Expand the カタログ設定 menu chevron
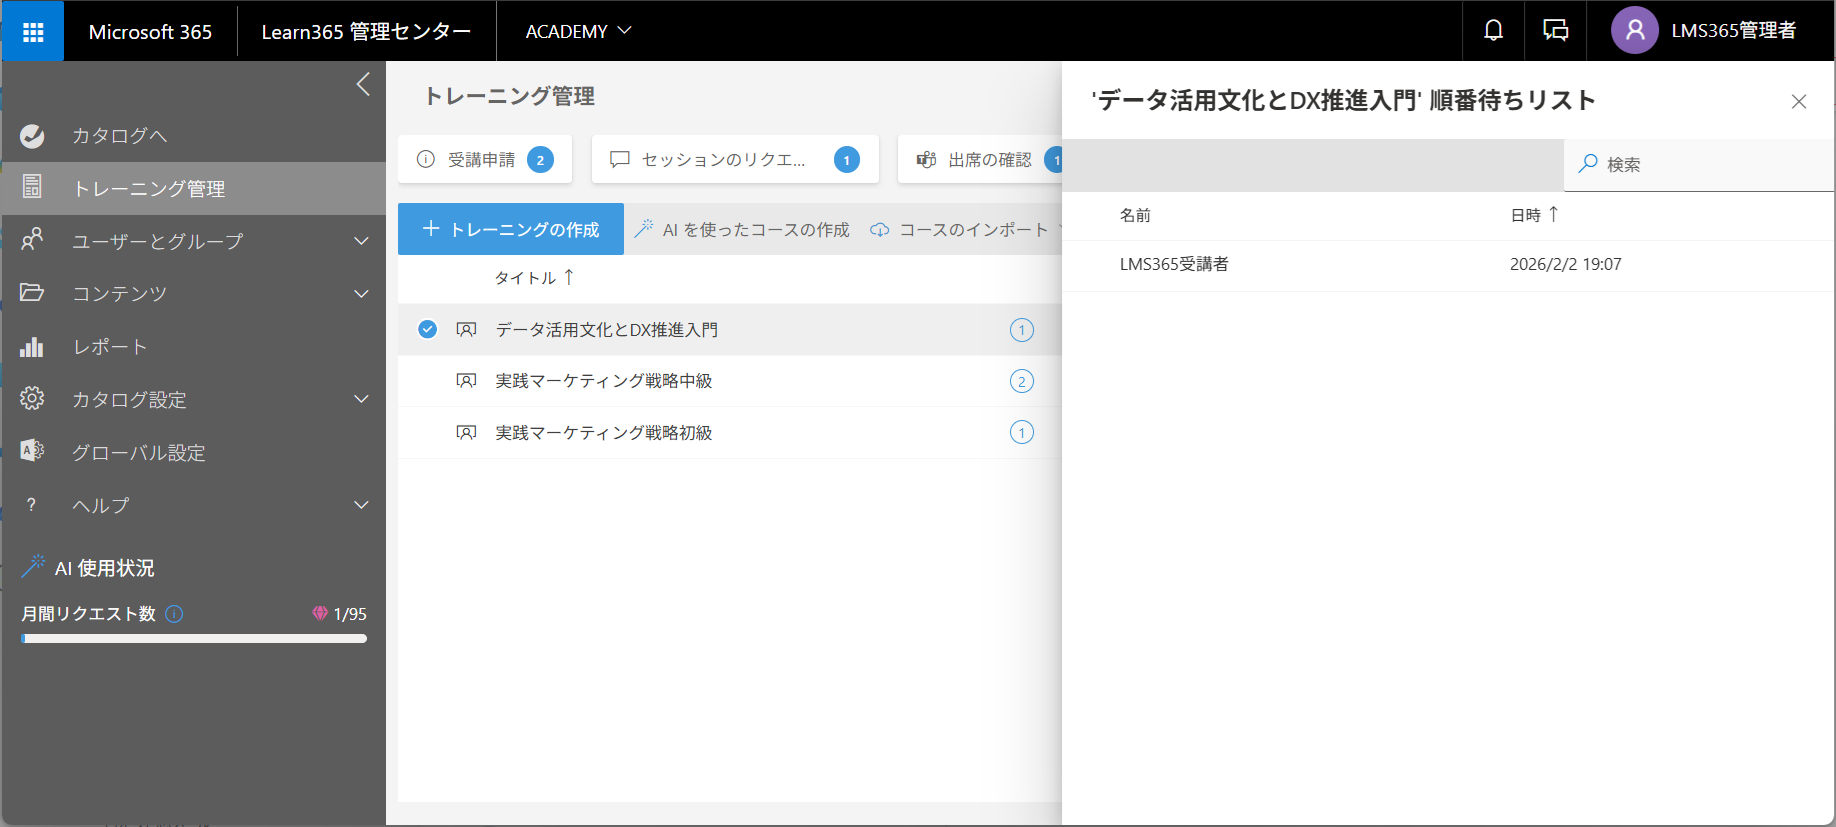 coord(362,399)
